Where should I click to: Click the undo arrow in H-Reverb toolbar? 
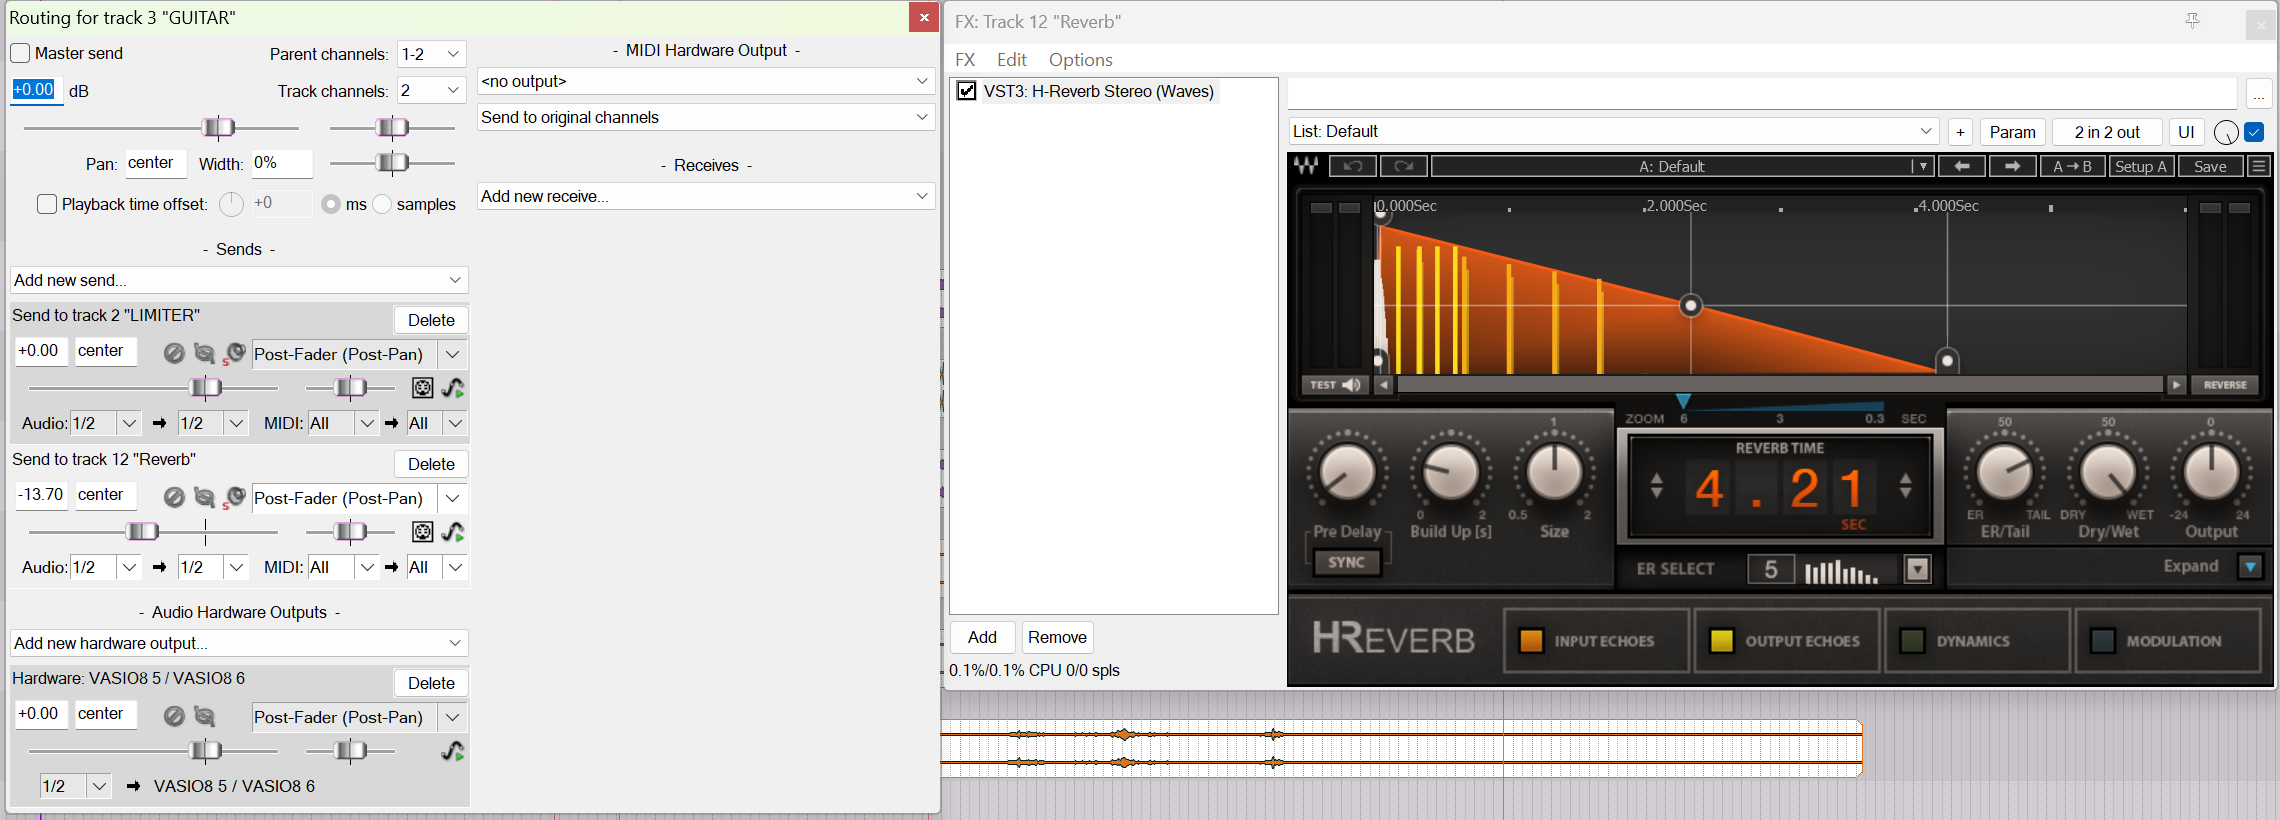(1353, 166)
